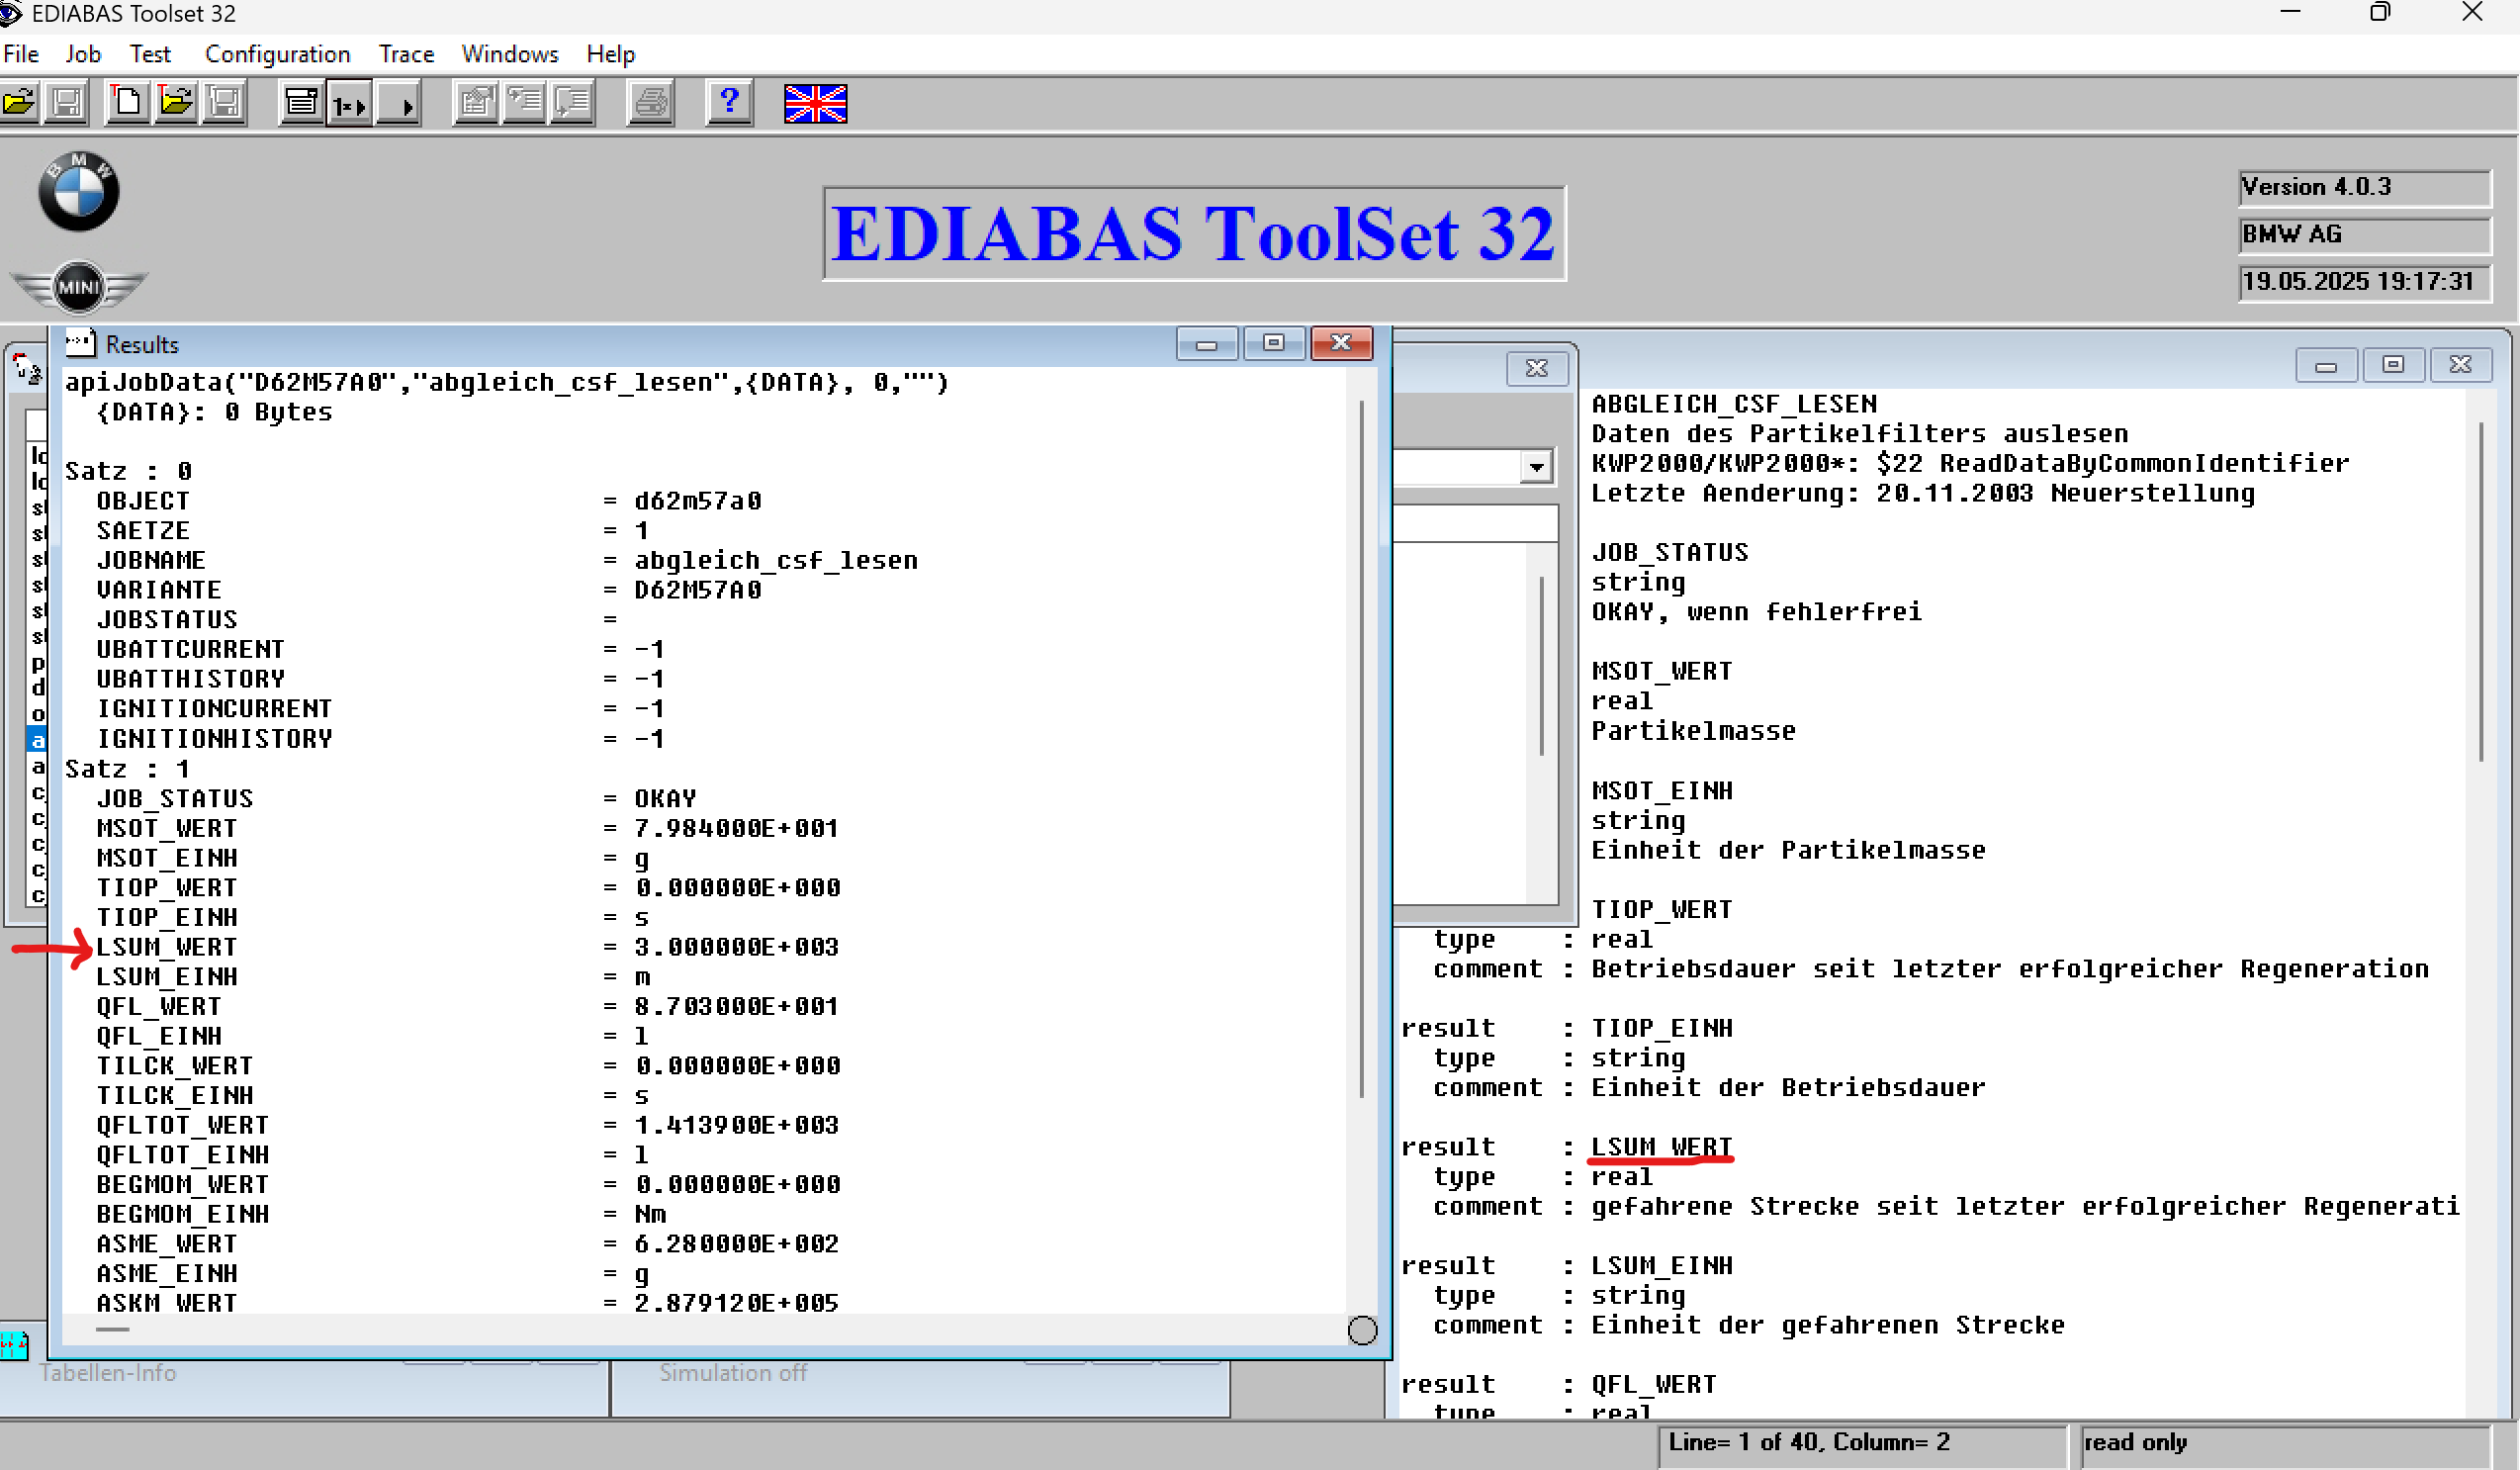Image resolution: width=2520 pixels, height=1470 pixels.
Task: Open the Trace menu
Action: click(406, 54)
